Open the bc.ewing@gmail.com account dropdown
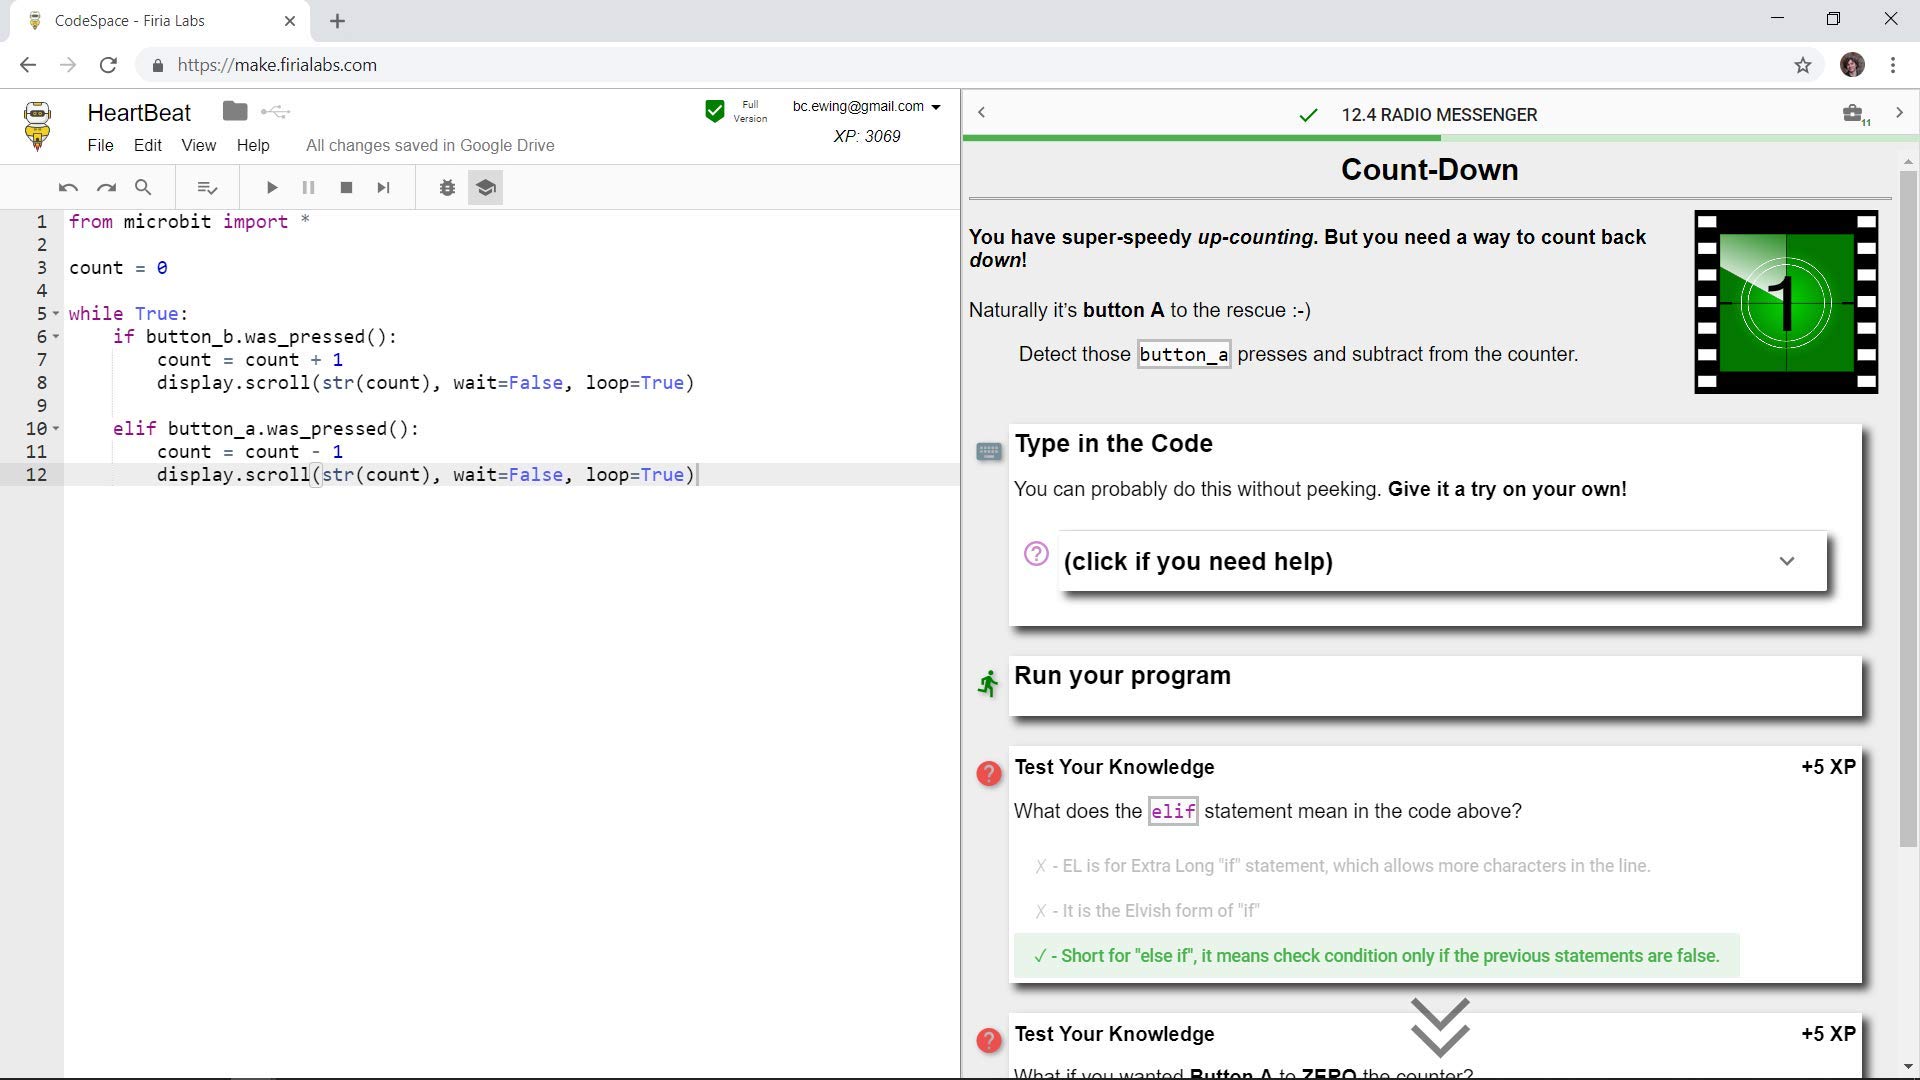Image resolution: width=1920 pixels, height=1080 pixels. coord(866,106)
